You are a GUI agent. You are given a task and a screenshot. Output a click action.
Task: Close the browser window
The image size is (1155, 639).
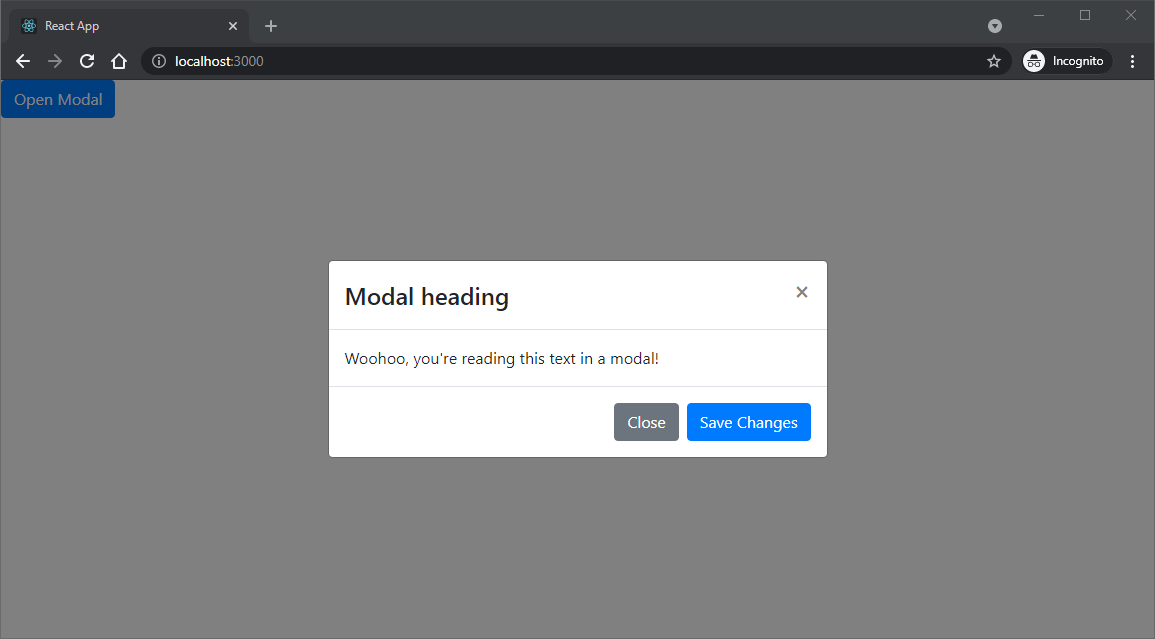click(x=1131, y=15)
